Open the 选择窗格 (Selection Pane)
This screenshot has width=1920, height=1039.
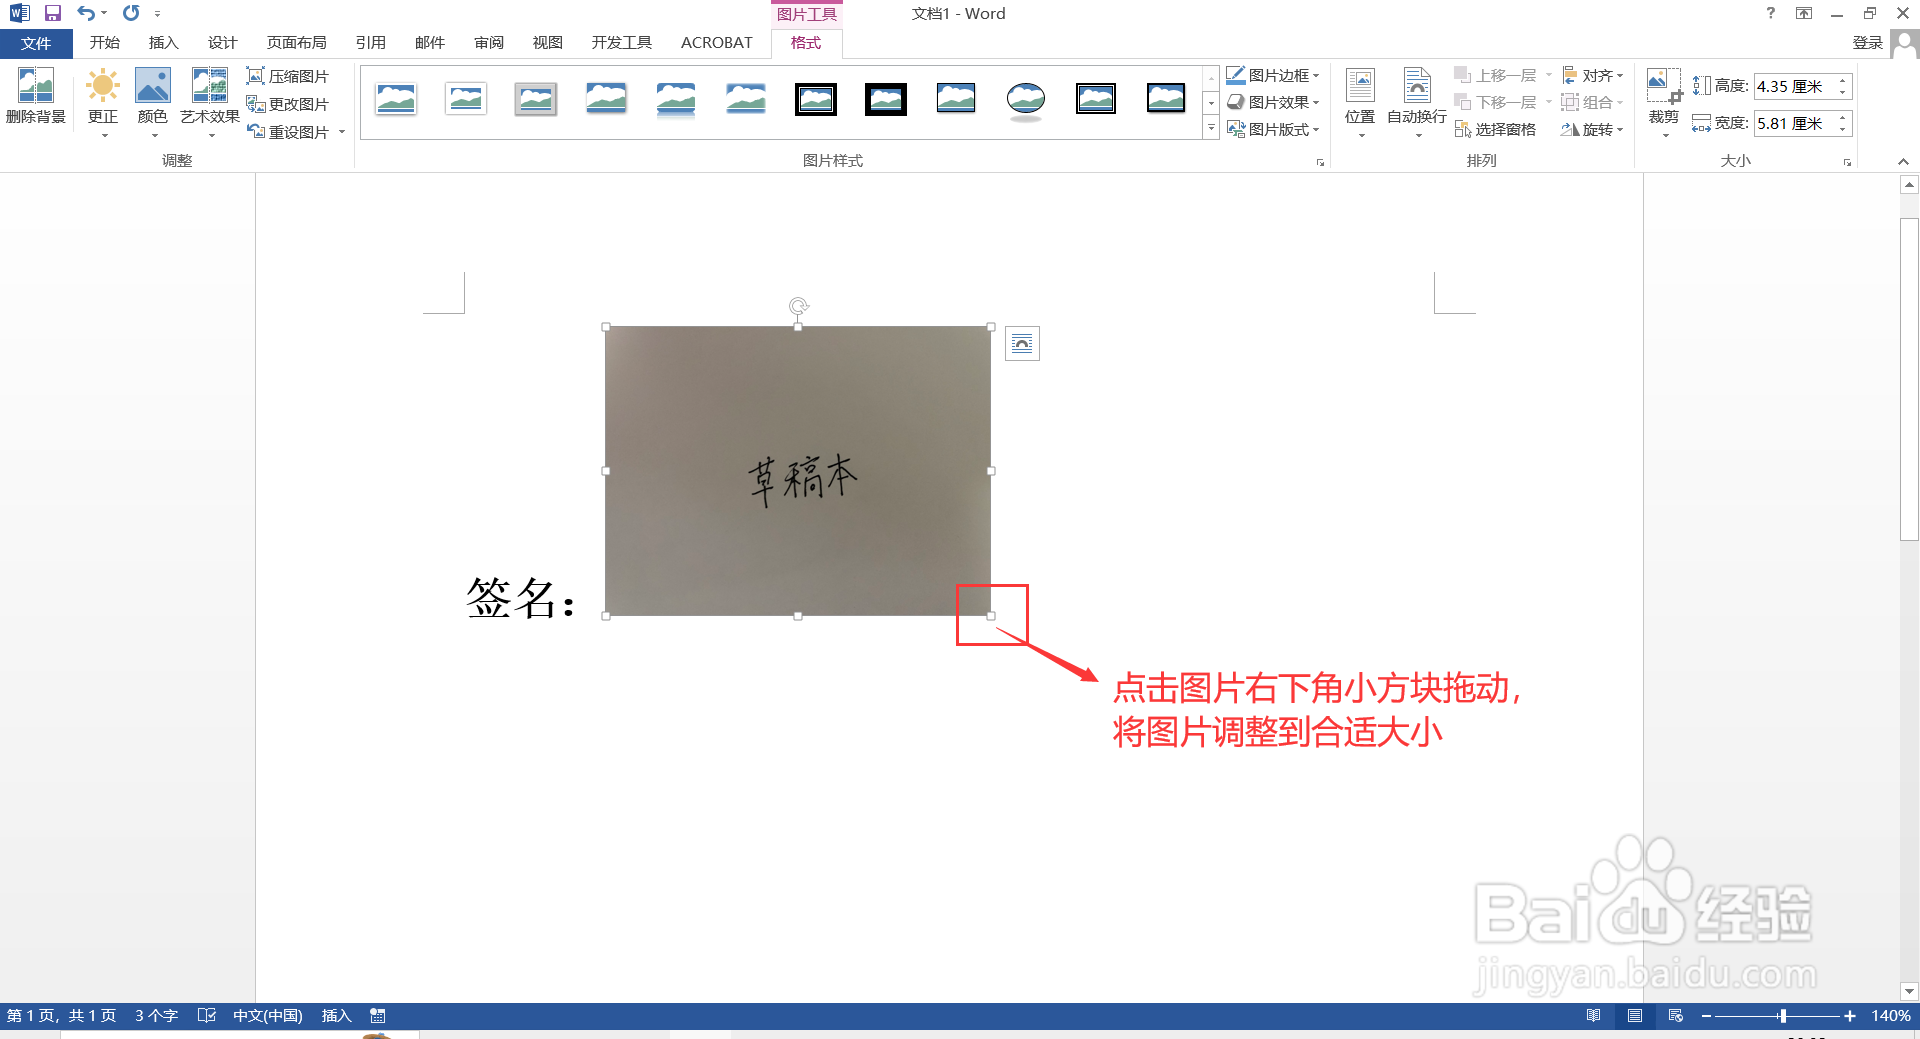click(x=1497, y=129)
